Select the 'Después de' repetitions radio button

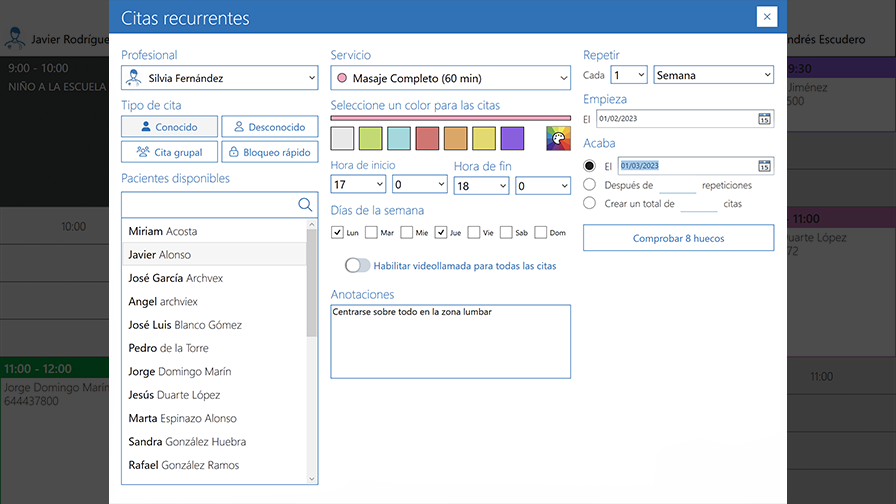(590, 185)
